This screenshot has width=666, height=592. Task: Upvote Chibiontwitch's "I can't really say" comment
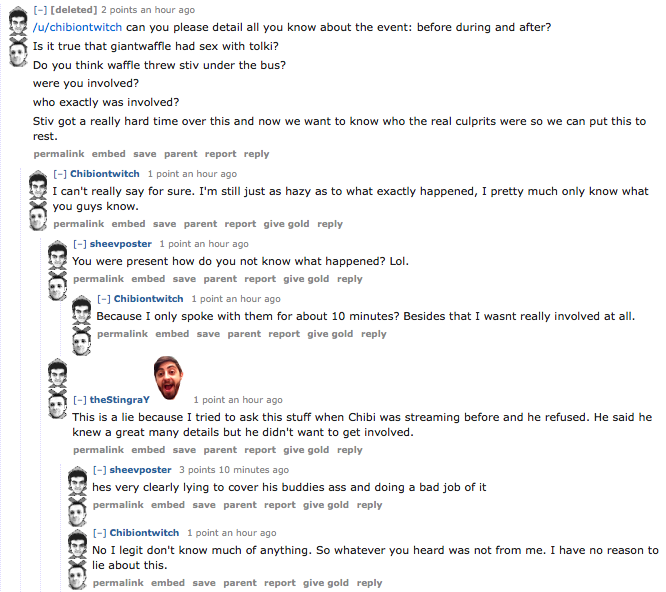pos(37,186)
